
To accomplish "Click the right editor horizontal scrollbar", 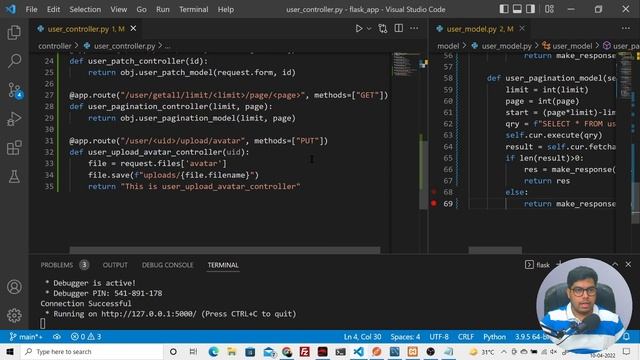I will [x=495, y=250].
